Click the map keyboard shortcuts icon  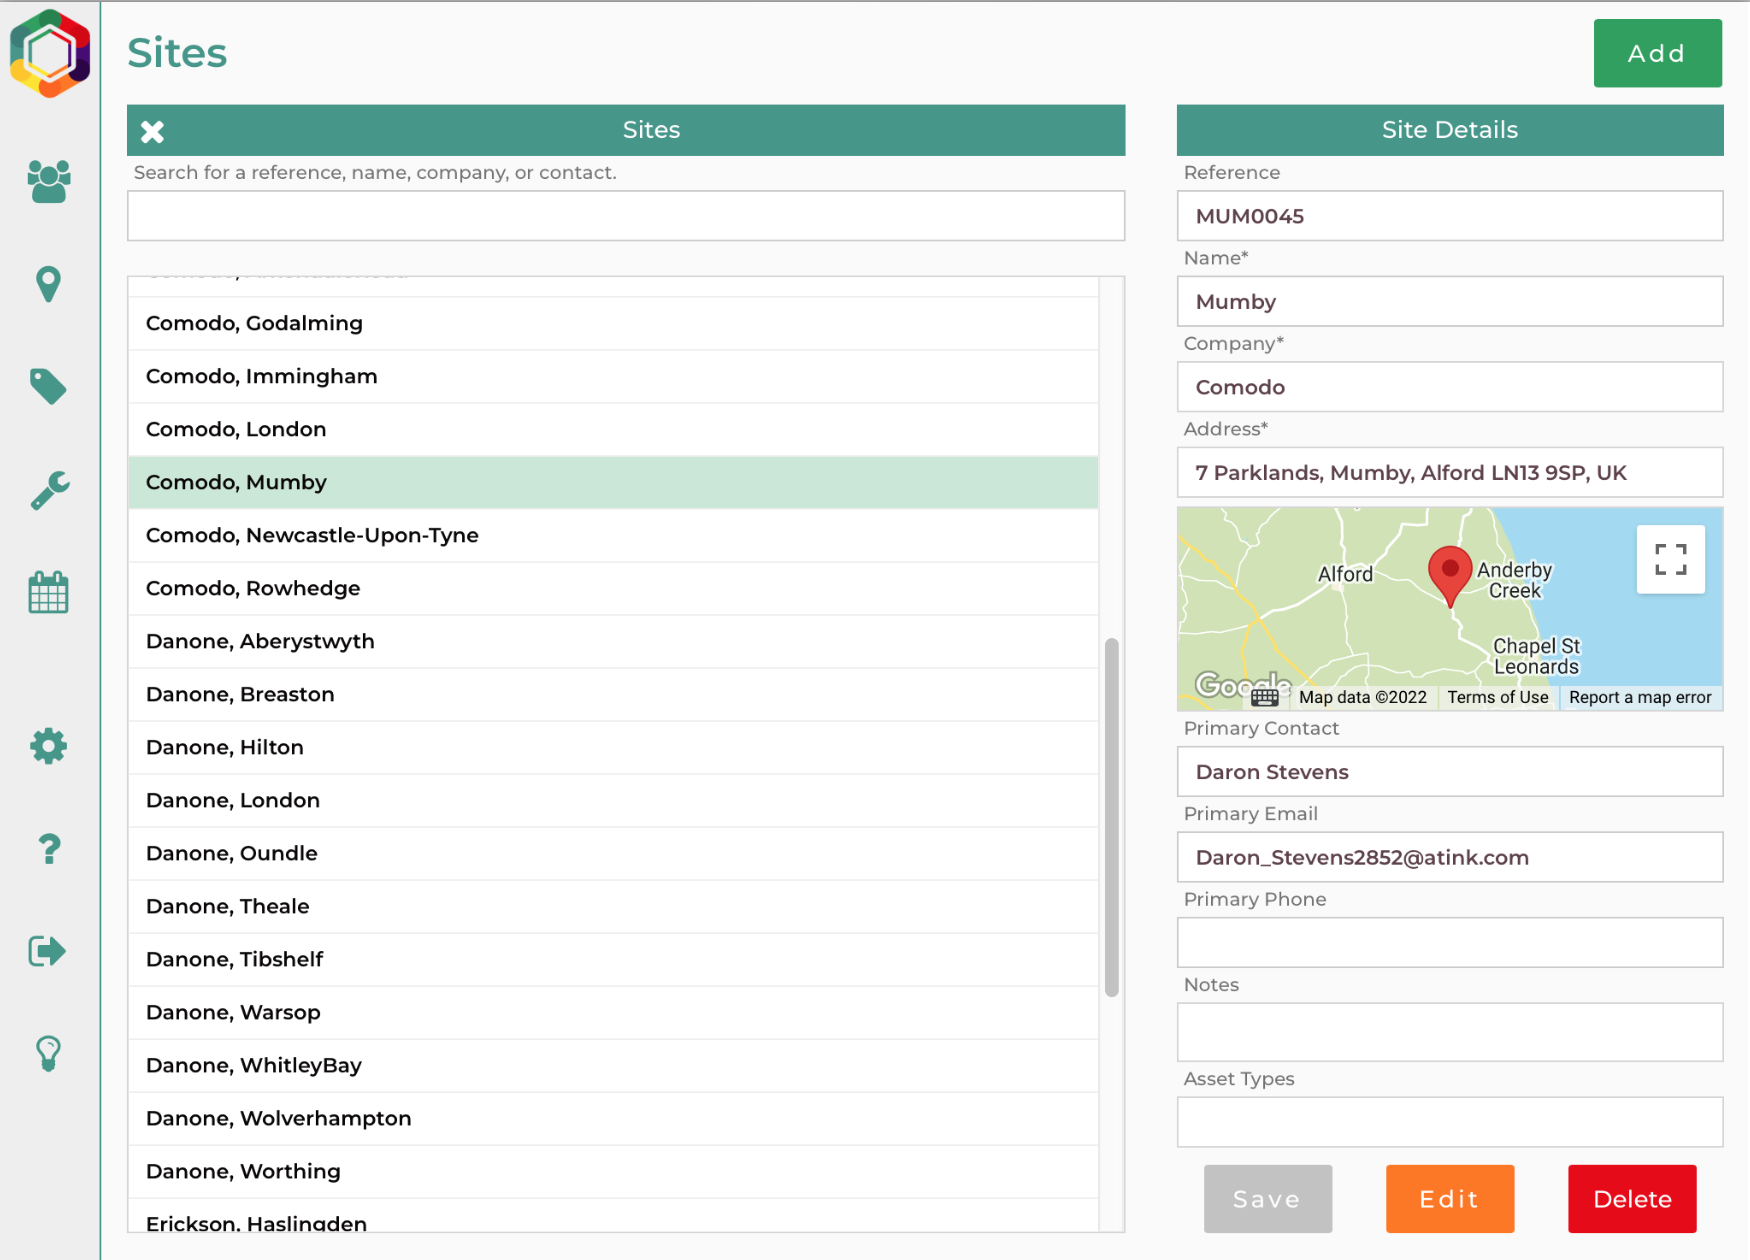click(x=1264, y=697)
